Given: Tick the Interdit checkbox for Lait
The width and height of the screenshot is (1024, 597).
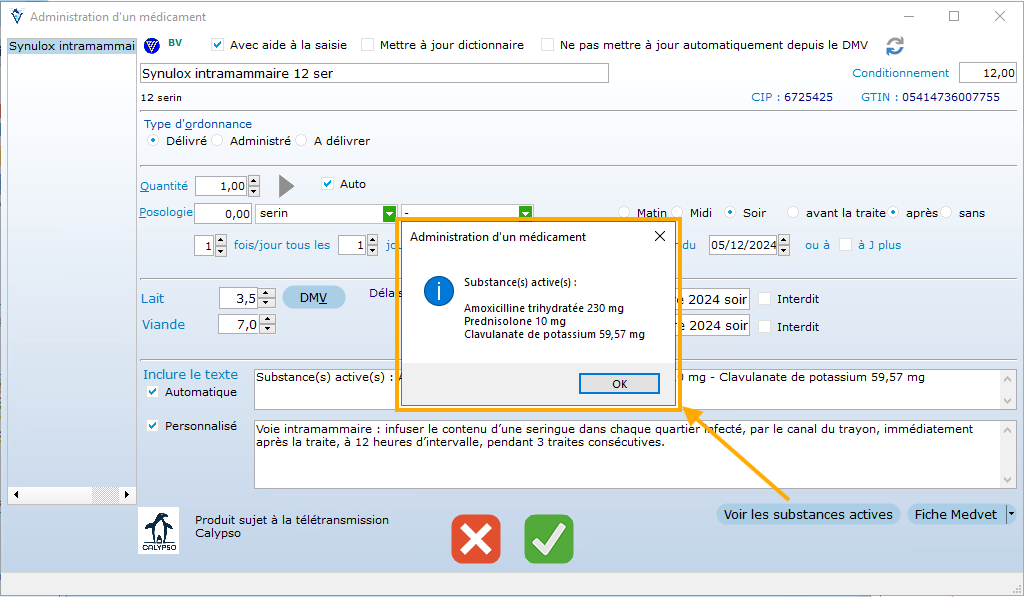Looking at the screenshot, I should click(764, 298).
